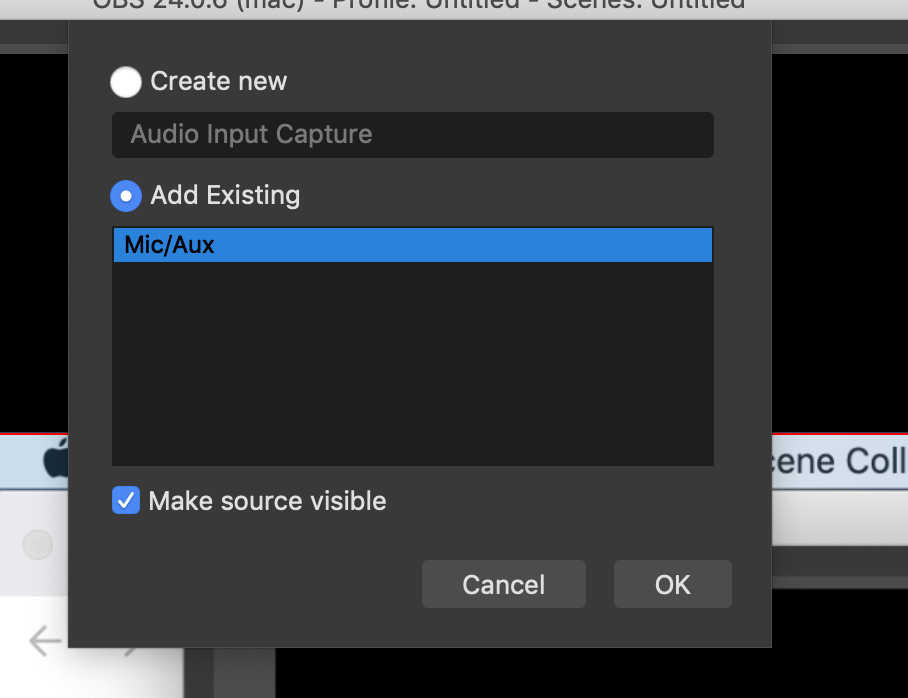The width and height of the screenshot is (908, 698).
Task: Click the browser back arrow icon
Action: pos(44,641)
